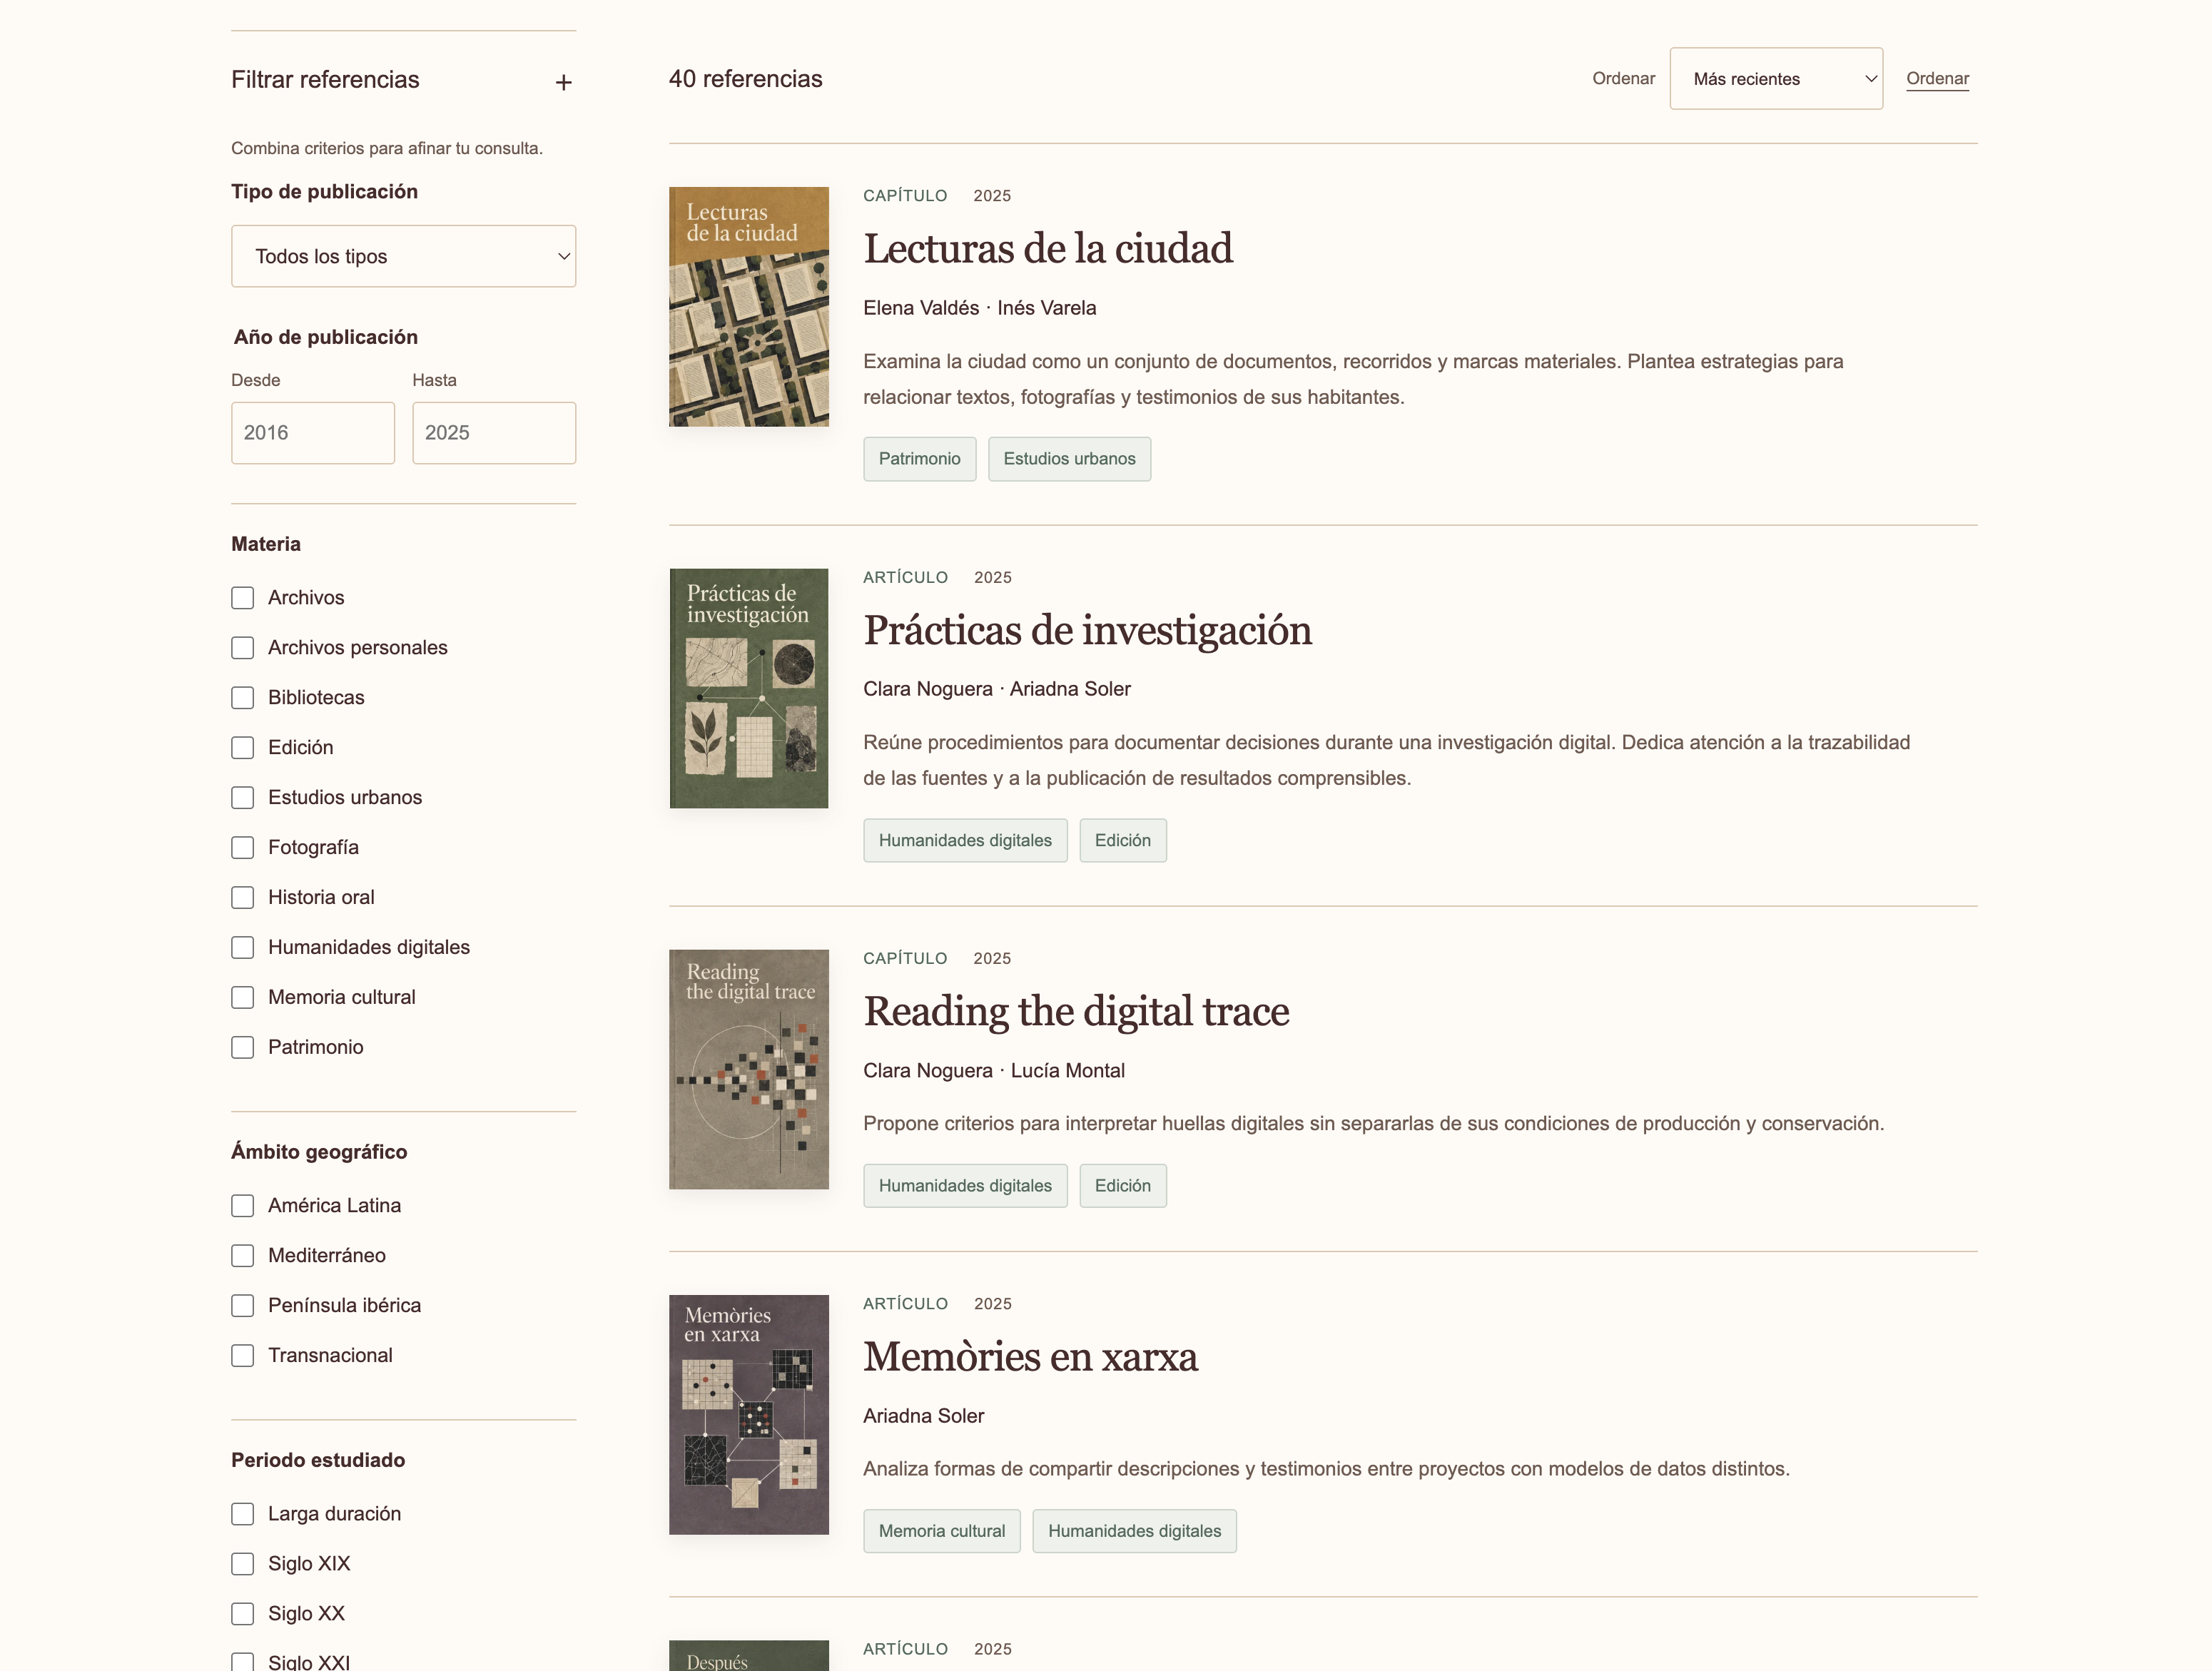Open the Todos los tipos dropdown
This screenshot has width=2212, height=1671.
click(403, 256)
